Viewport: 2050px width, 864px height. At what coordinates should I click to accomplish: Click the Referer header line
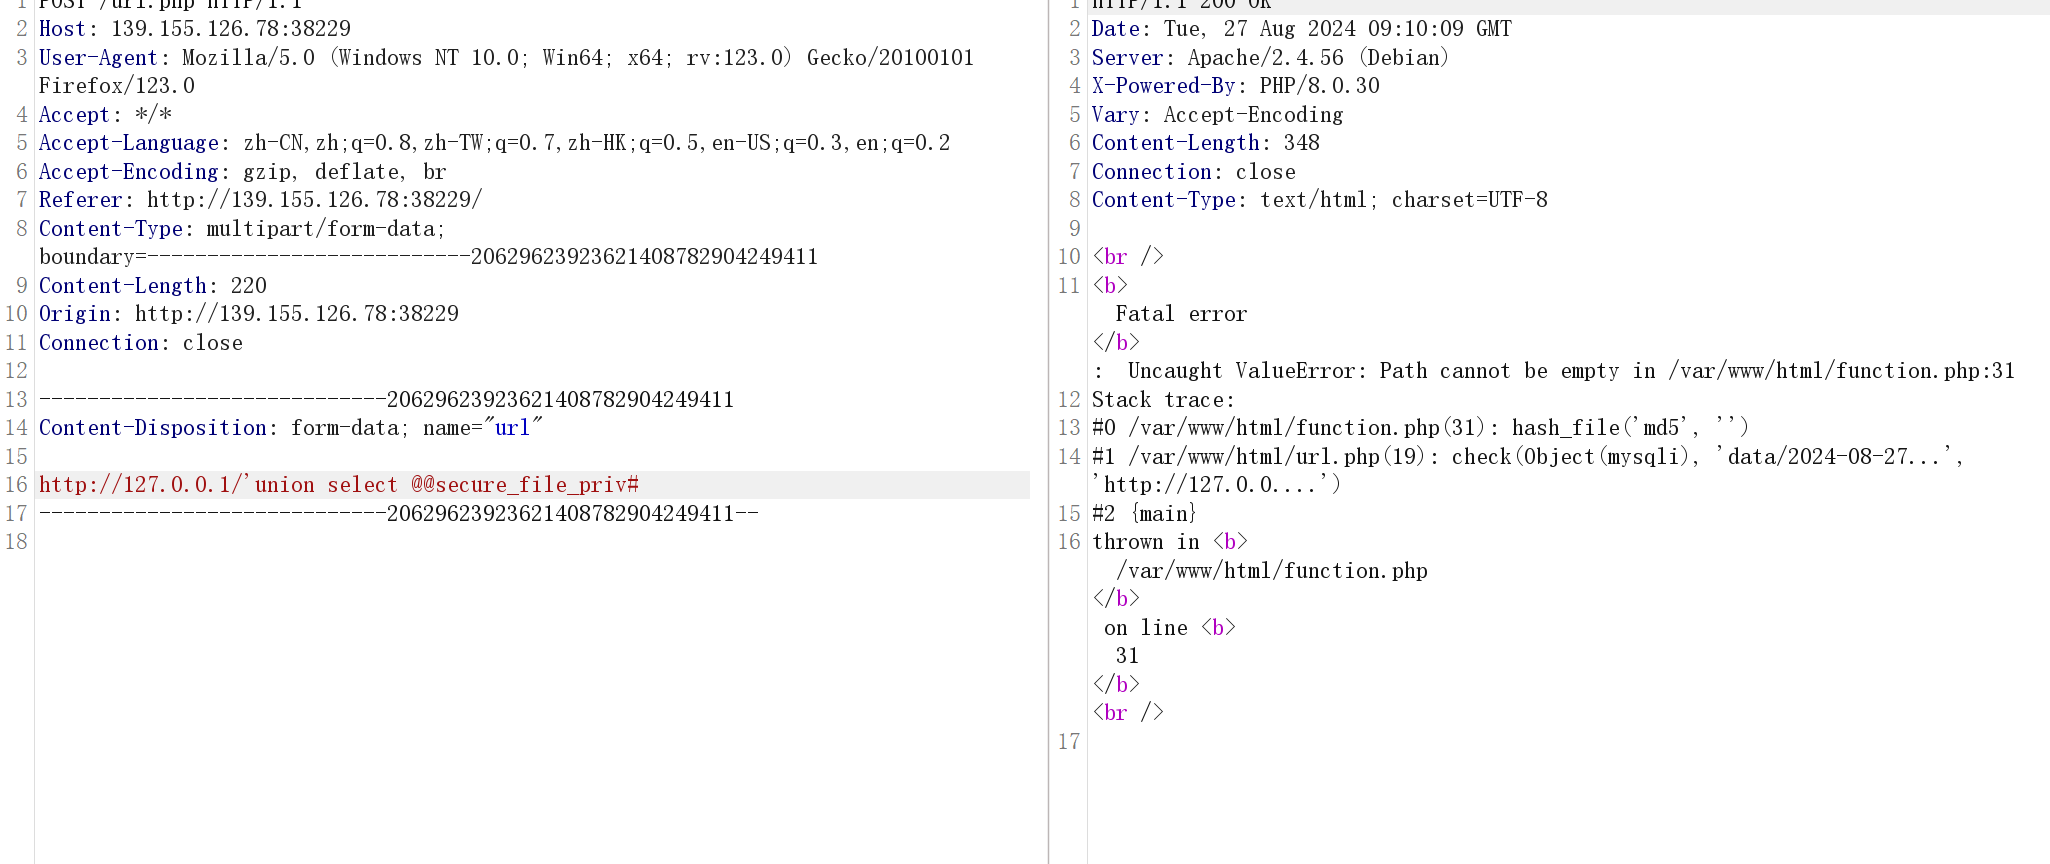coord(260,200)
